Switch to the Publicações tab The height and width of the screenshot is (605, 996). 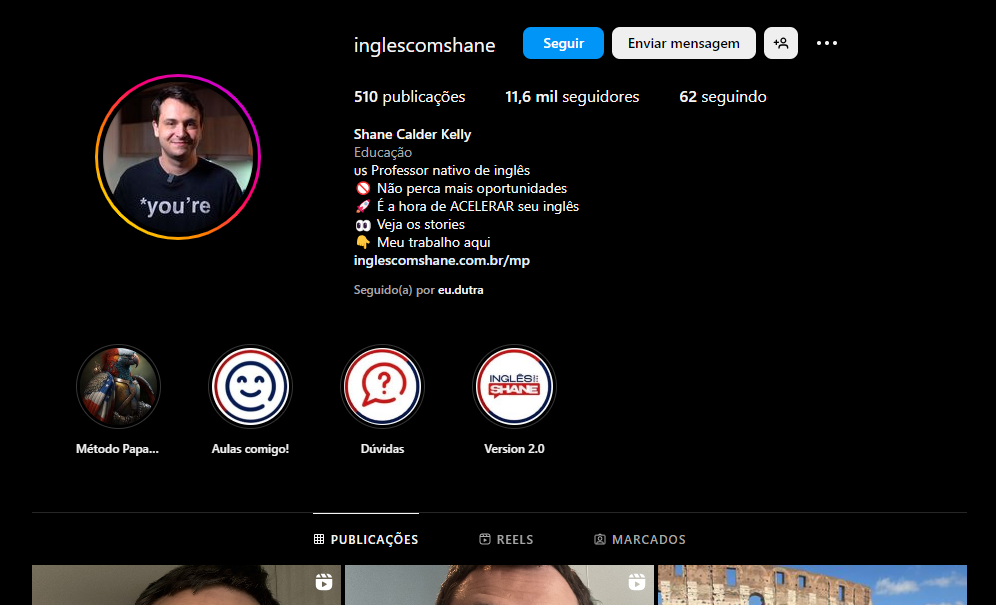[366, 540]
